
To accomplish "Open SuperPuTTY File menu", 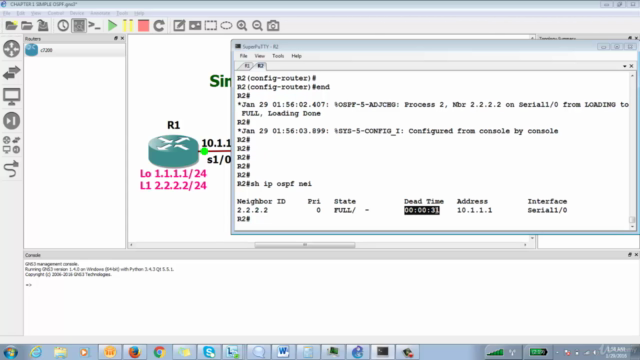I will pos(244,56).
